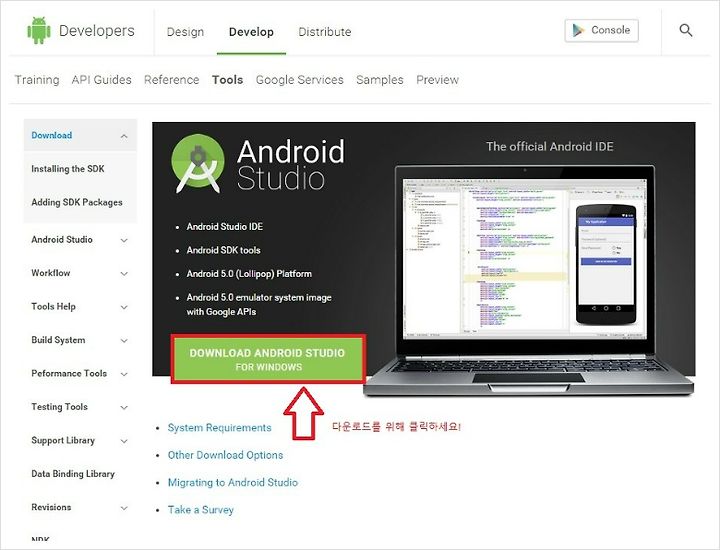The width and height of the screenshot is (720, 550).
Task: Select the Develop tab
Action: 251,32
